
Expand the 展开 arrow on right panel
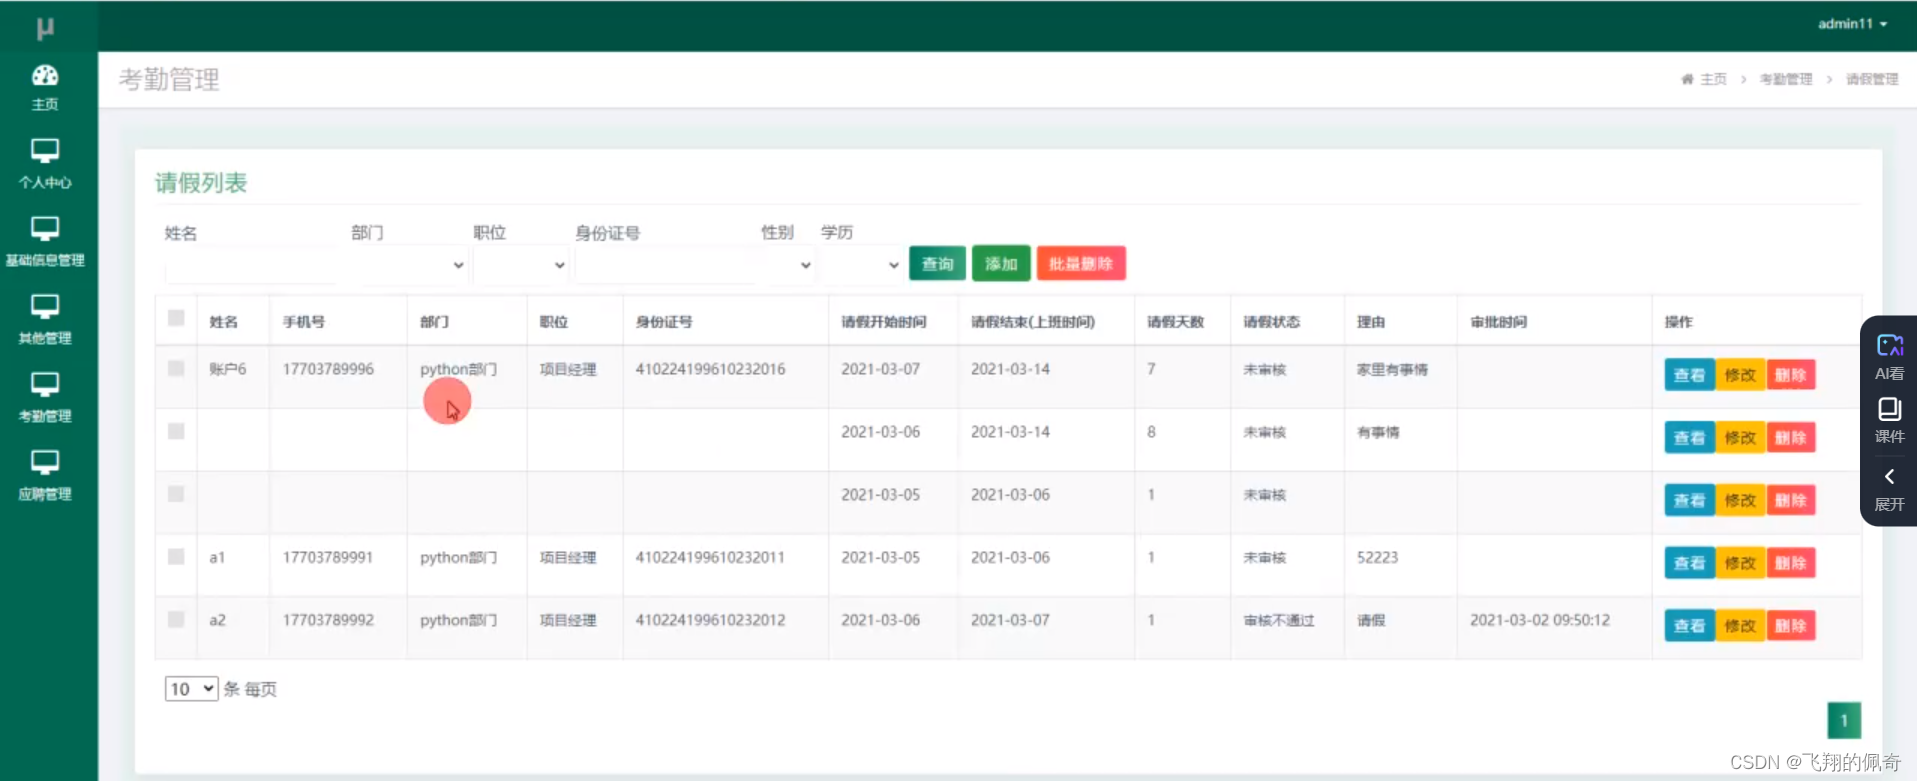coord(1889,489)
